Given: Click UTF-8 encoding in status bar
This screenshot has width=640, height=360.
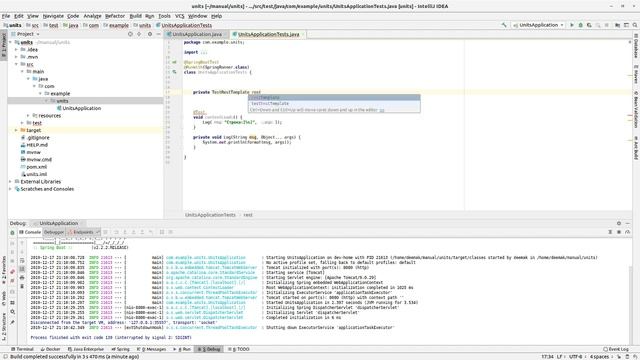Looking at the screenshot, I should tap(576, 357).
